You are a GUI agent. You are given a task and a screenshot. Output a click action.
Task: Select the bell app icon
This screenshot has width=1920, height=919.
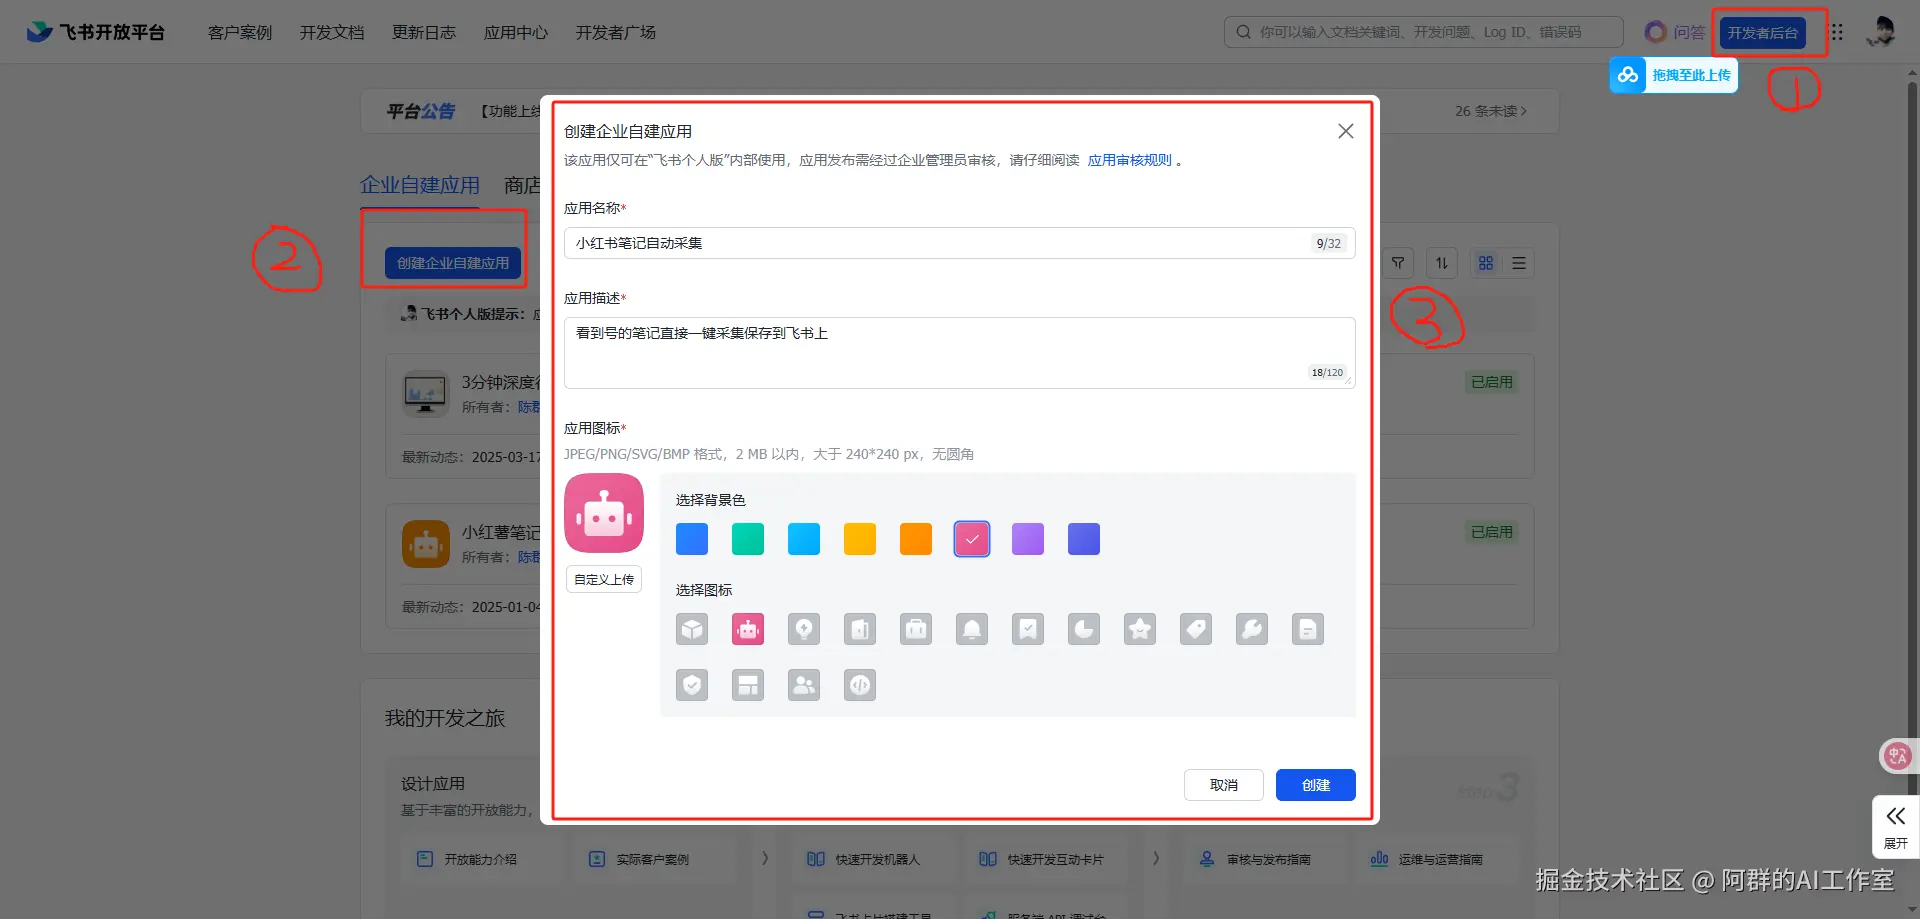(x=972, y=629)
